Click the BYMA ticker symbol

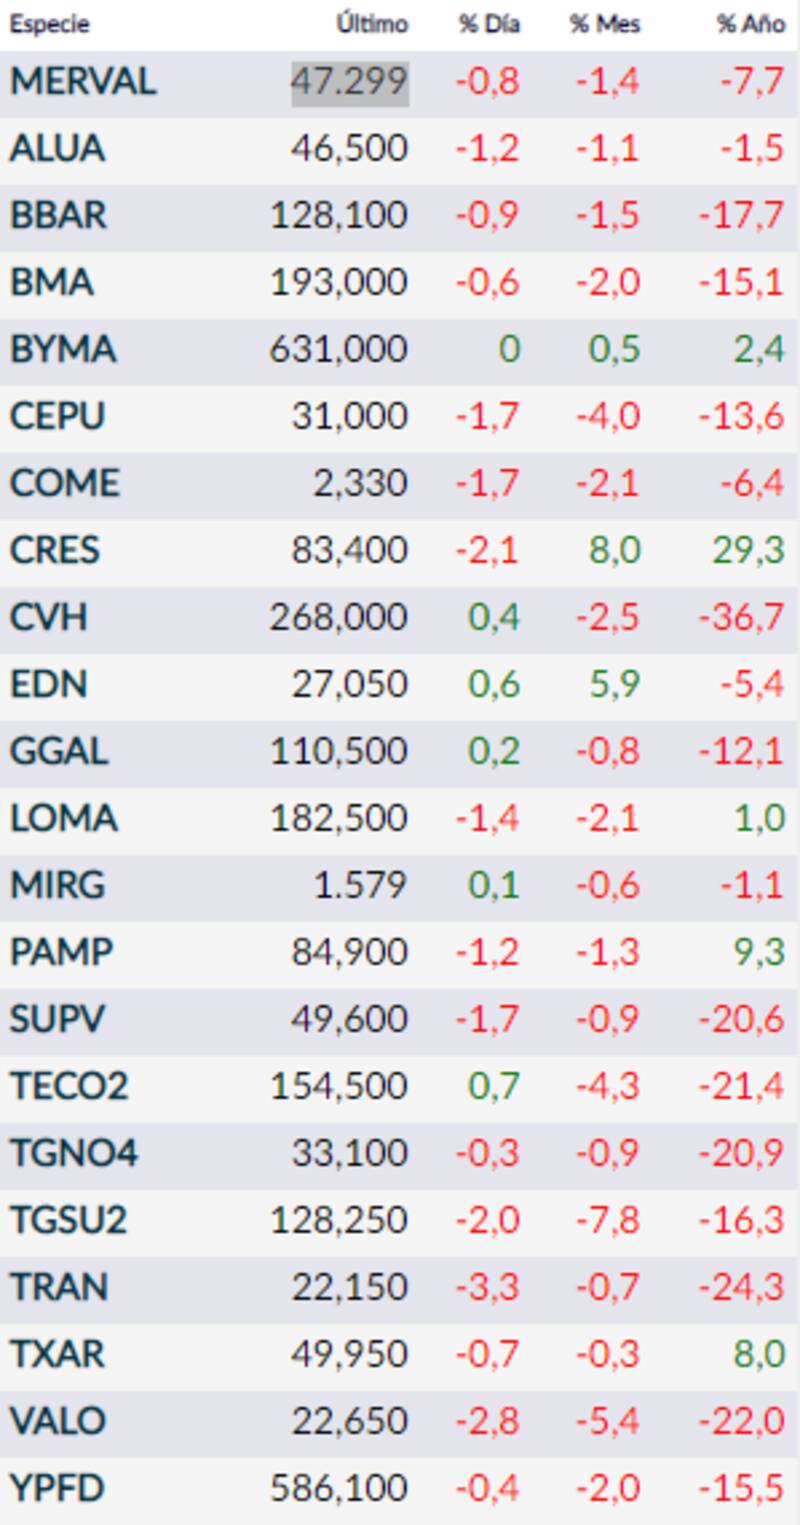pos(63,350)
